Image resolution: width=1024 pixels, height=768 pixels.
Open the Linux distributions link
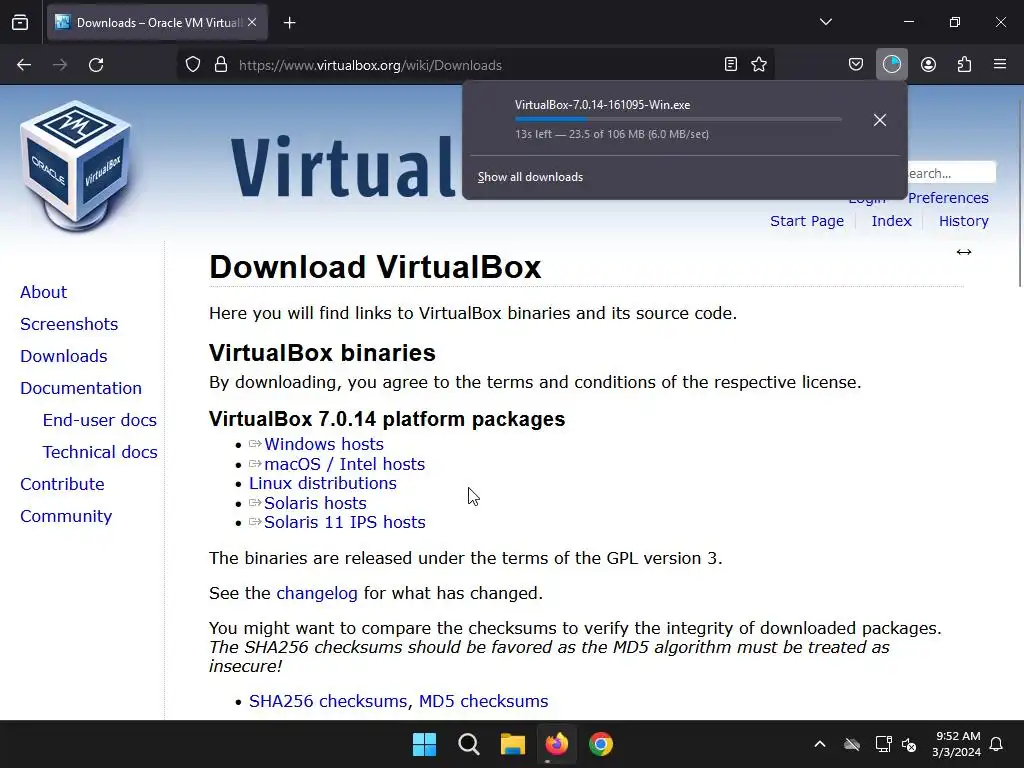point(323,483)
